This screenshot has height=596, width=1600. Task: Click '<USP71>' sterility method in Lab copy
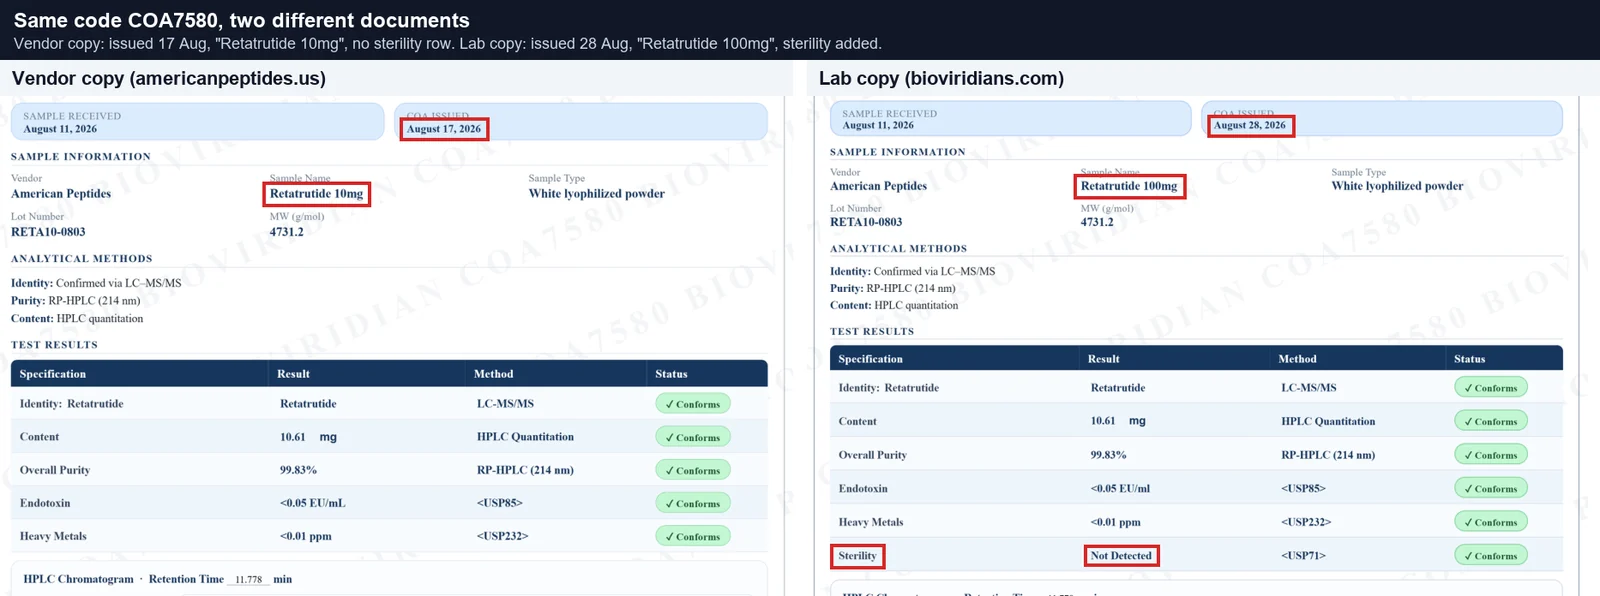[1303, 556]
